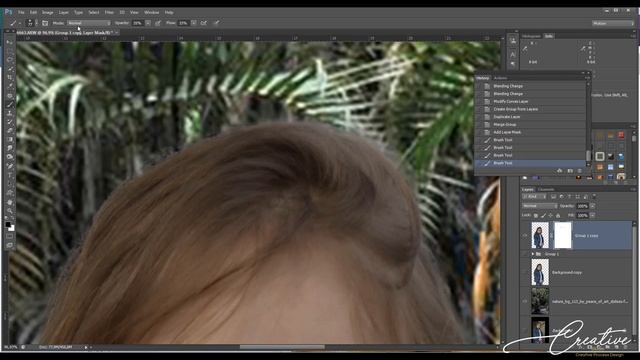The image size is (640, 360).
Task: Open layer Opacity slider arrow
Action: pos(592,206)
